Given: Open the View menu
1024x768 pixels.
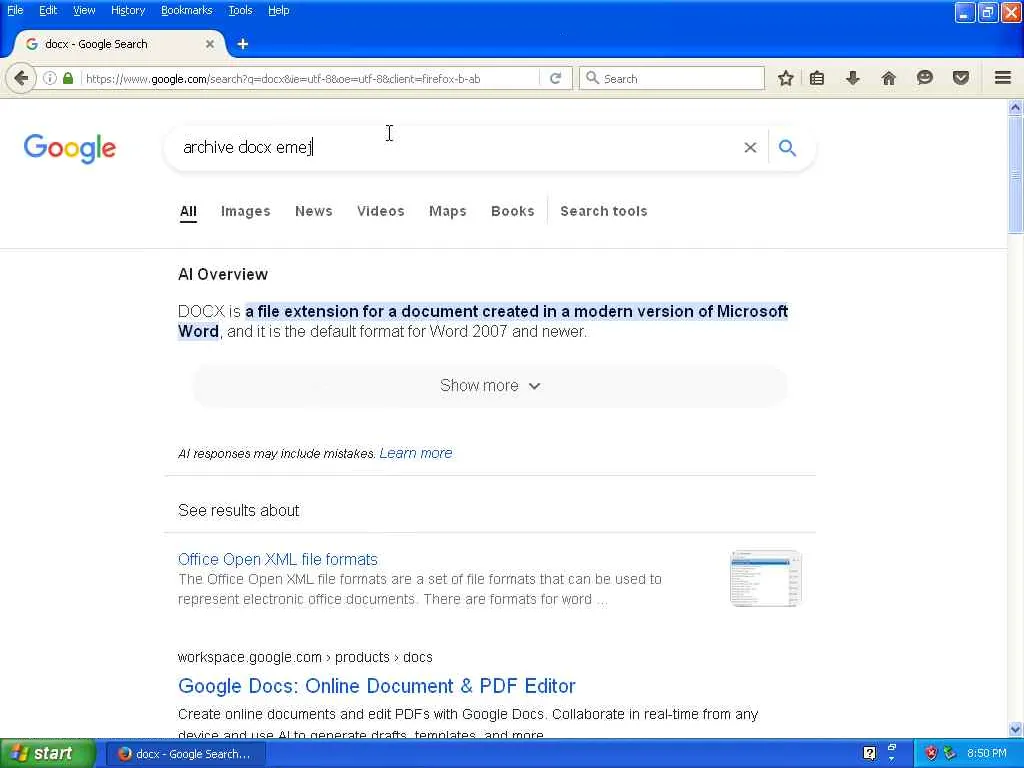Looking at the screenshot, I should pyautogui.click(x=84, y=10).
